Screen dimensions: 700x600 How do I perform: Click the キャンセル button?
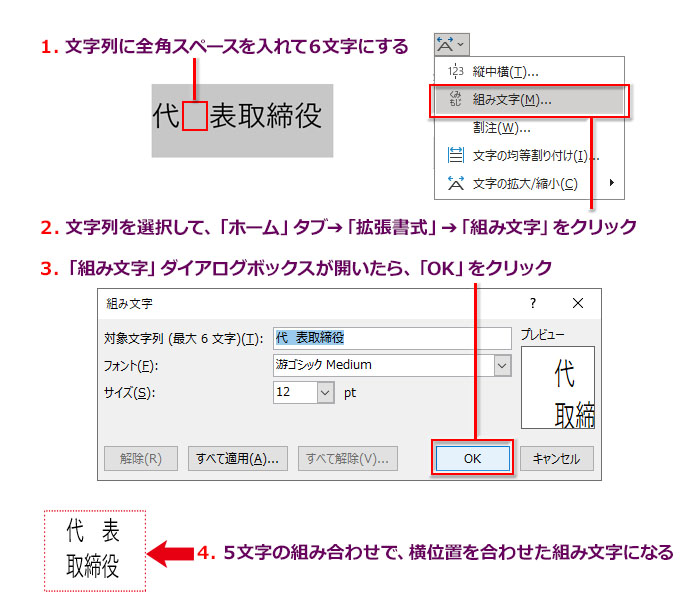(557, 458)
